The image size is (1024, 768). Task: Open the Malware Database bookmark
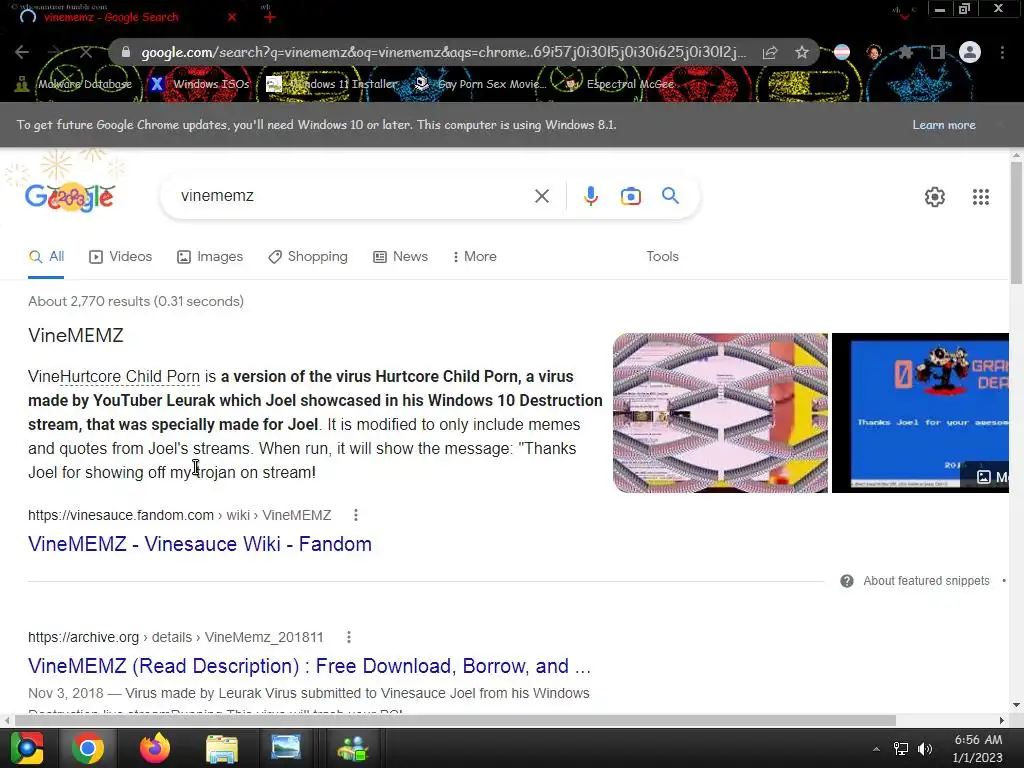click(x=74, y=84)
